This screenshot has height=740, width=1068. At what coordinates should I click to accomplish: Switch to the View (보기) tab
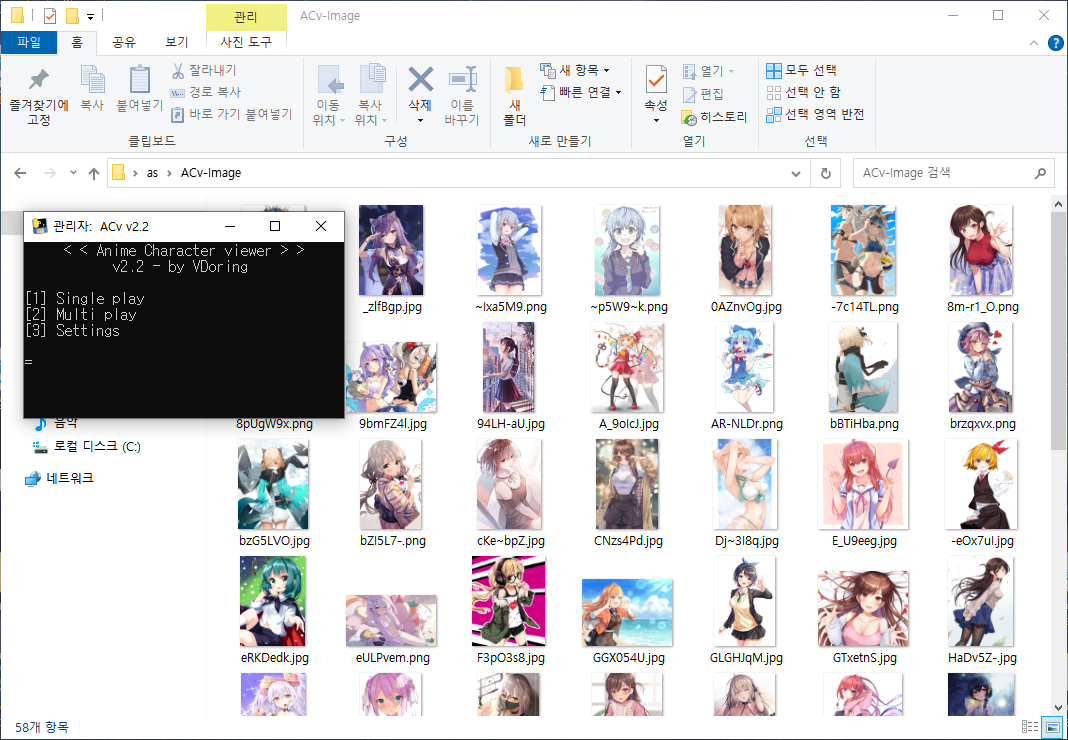tap(176, 42)
